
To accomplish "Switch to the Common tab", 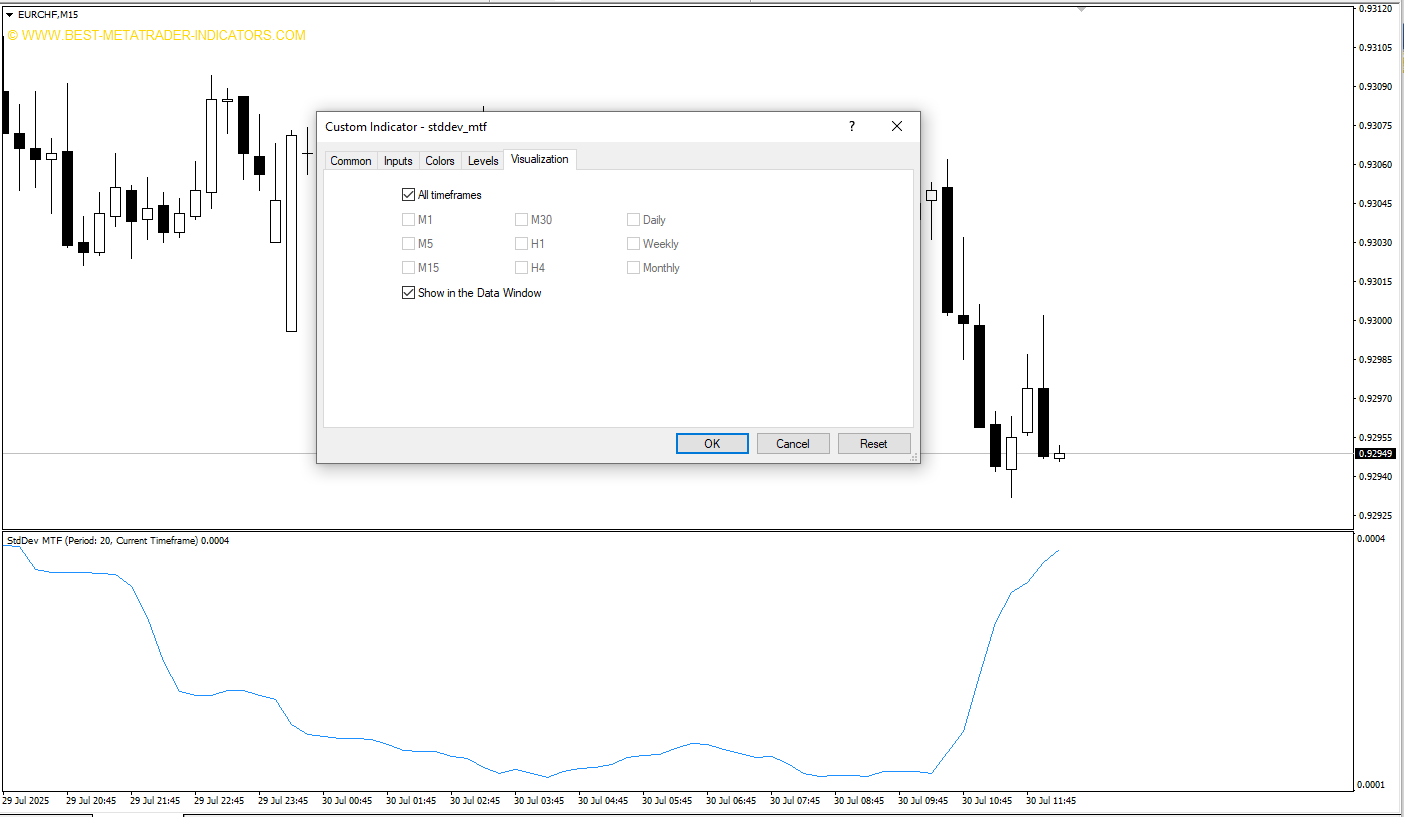I will click(351, 161).
